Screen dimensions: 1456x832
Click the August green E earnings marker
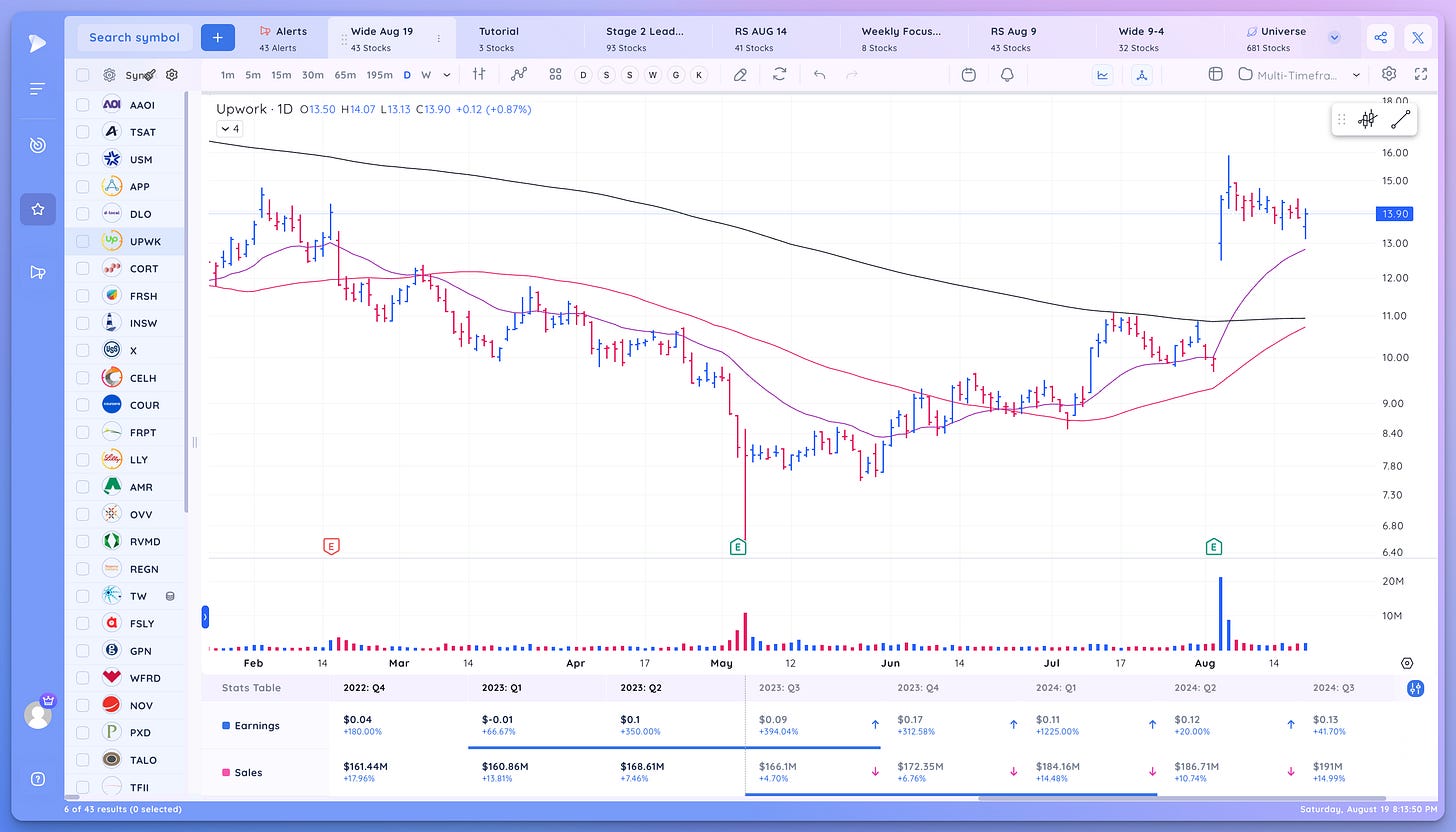coord(1214,546)
